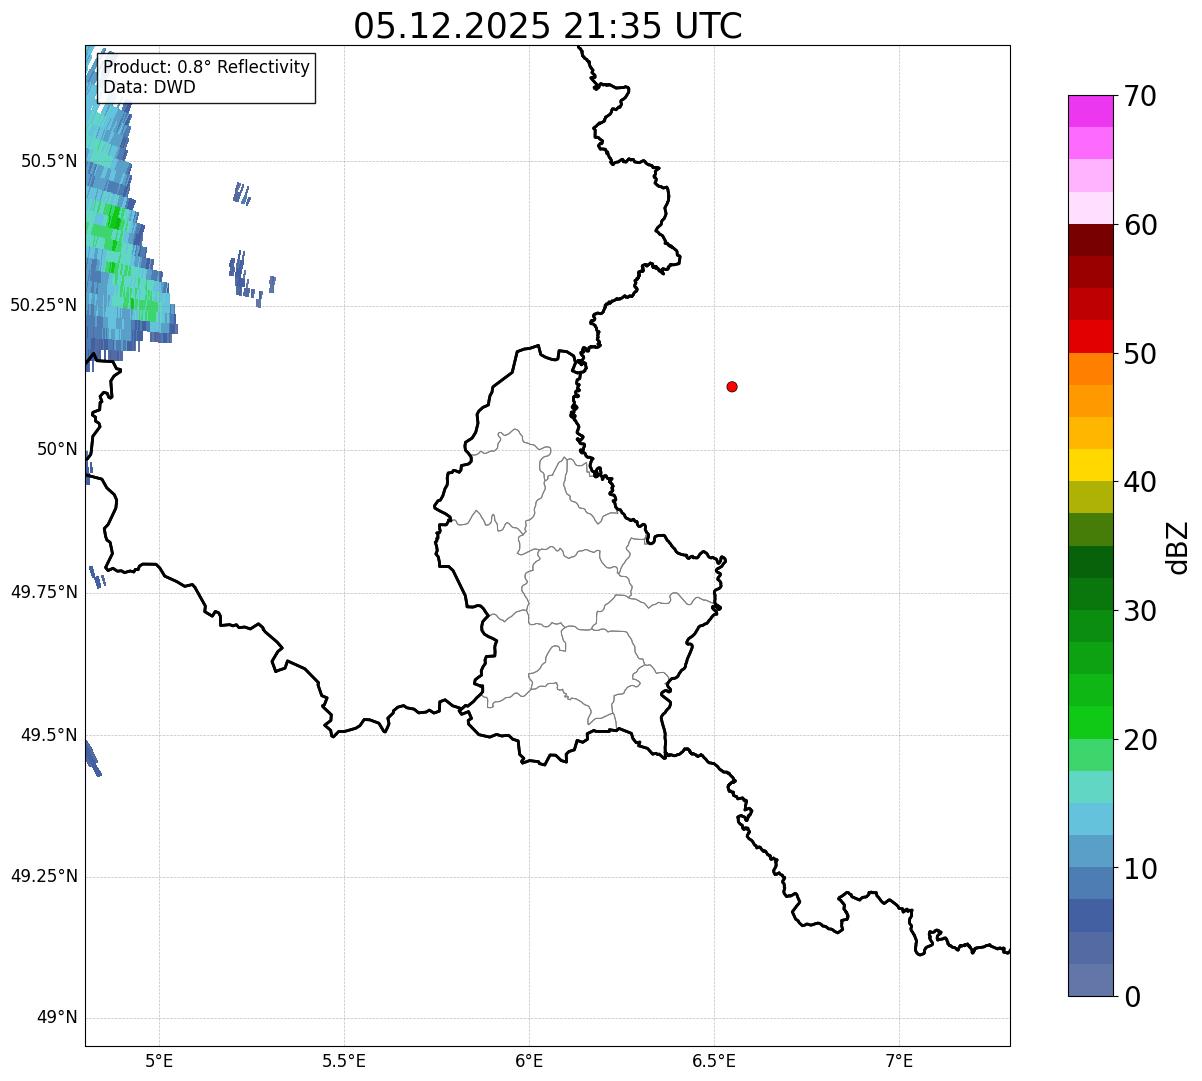Viewport: 1202px width, 1081px height.
Task: Click the colorbar tick label 60
Action: 1140,225
